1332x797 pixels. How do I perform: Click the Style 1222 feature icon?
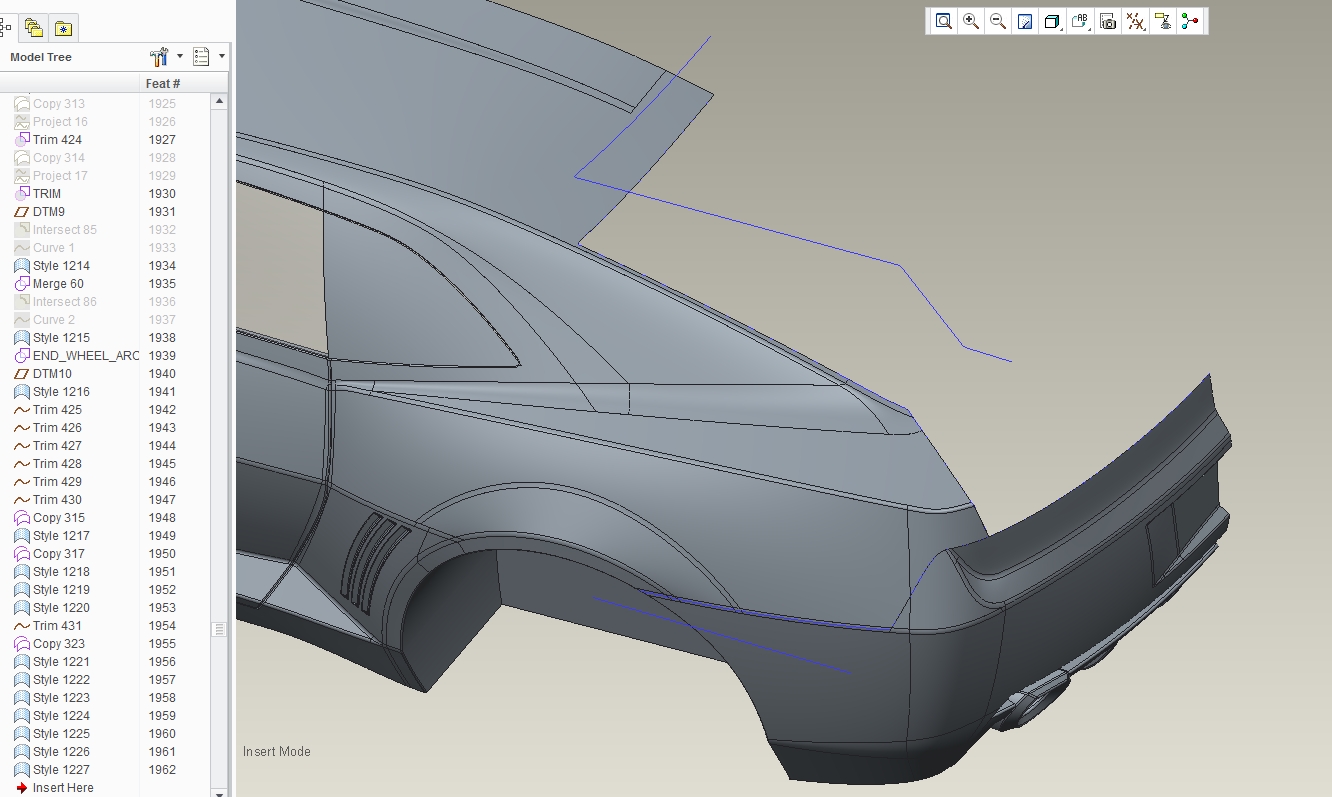coord(22,680)
